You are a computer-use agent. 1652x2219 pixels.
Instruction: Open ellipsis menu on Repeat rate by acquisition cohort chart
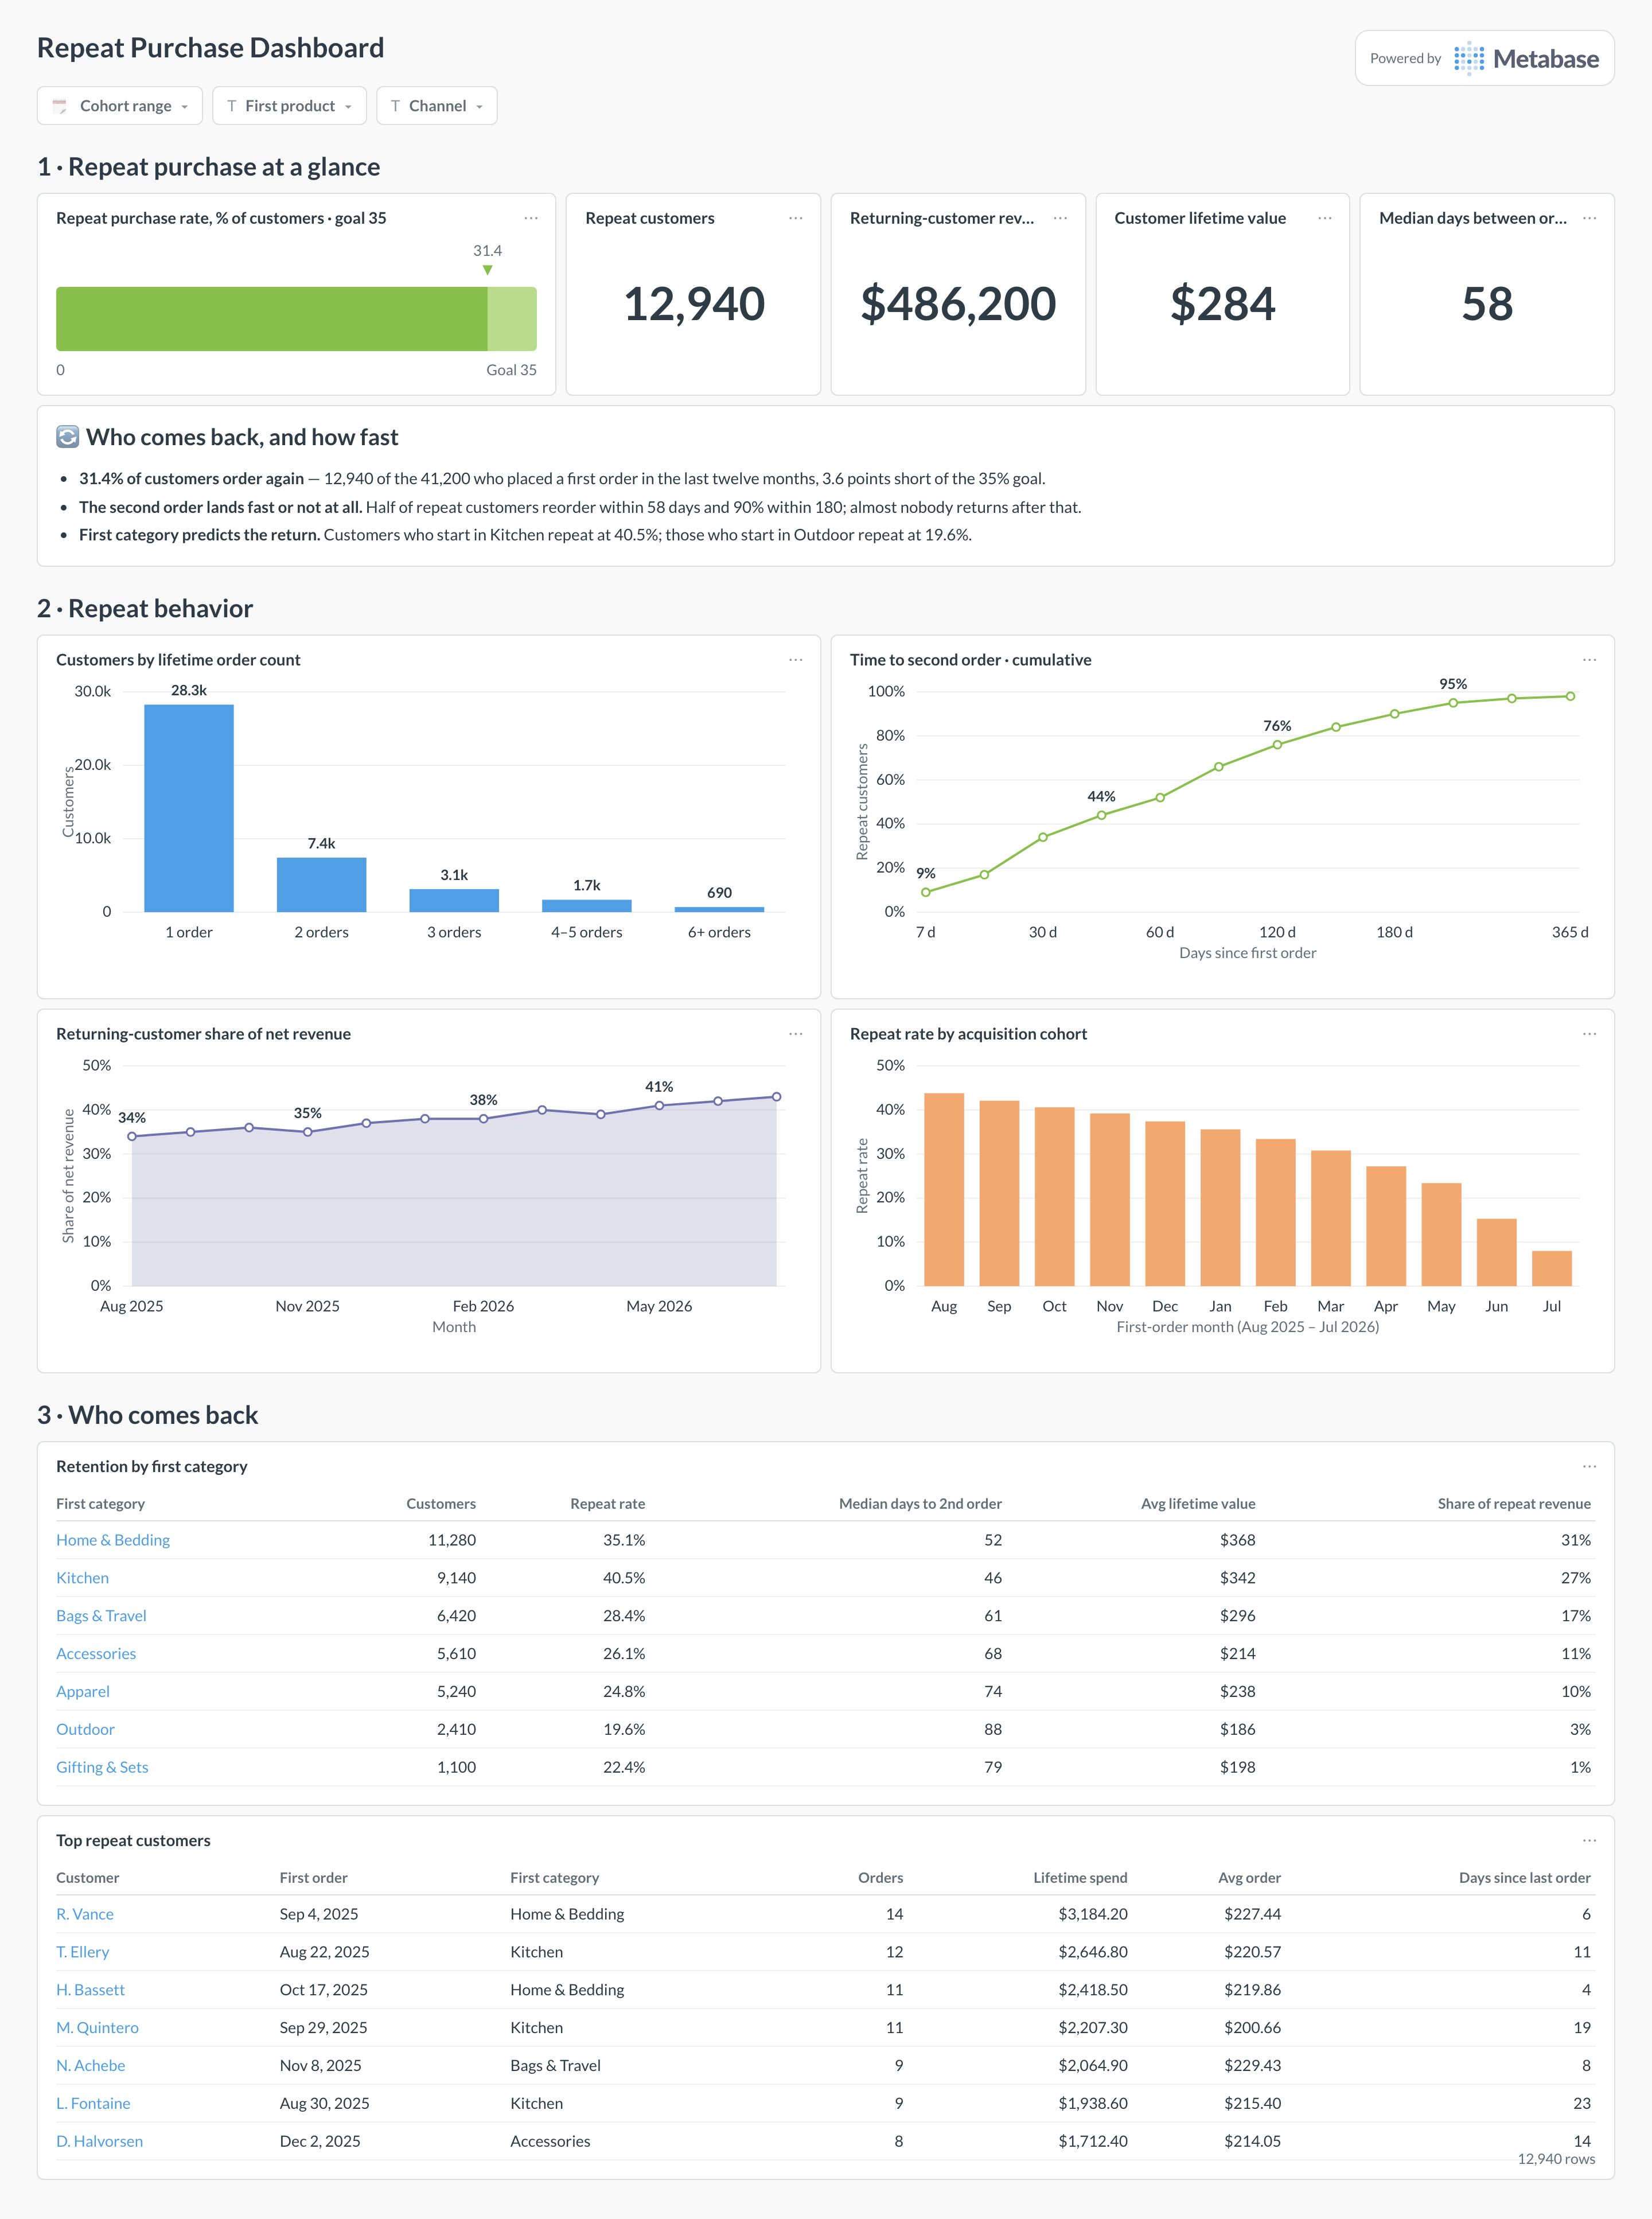click(1590, 1034)
